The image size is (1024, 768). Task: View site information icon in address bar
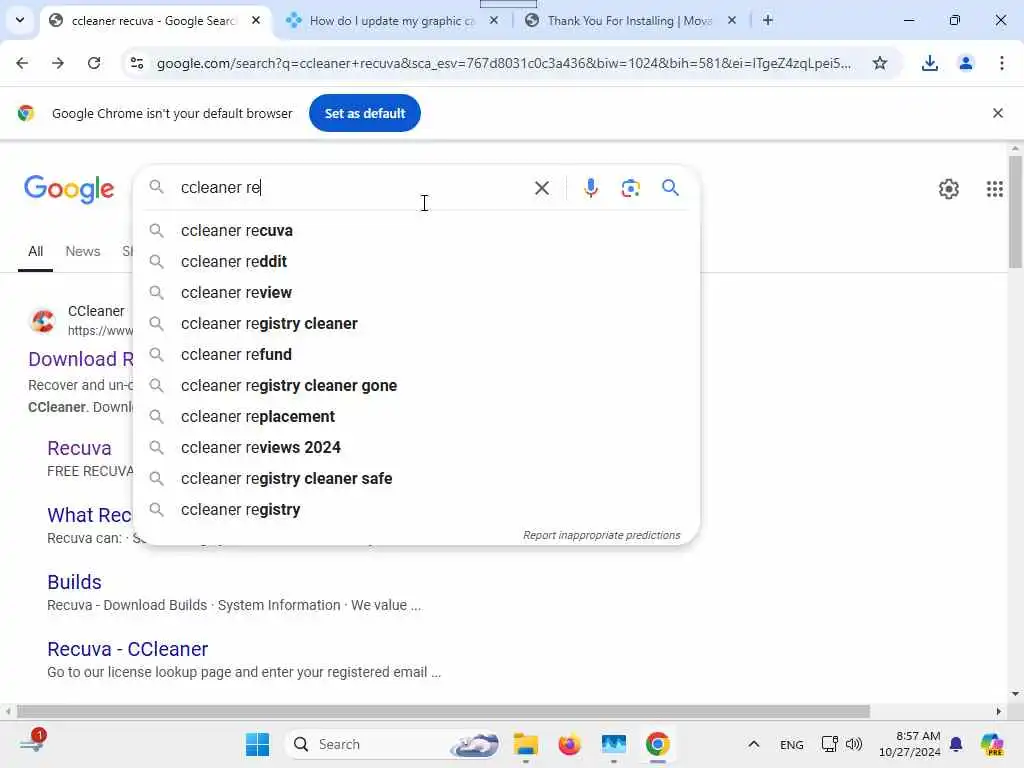[x=137, y=63]
